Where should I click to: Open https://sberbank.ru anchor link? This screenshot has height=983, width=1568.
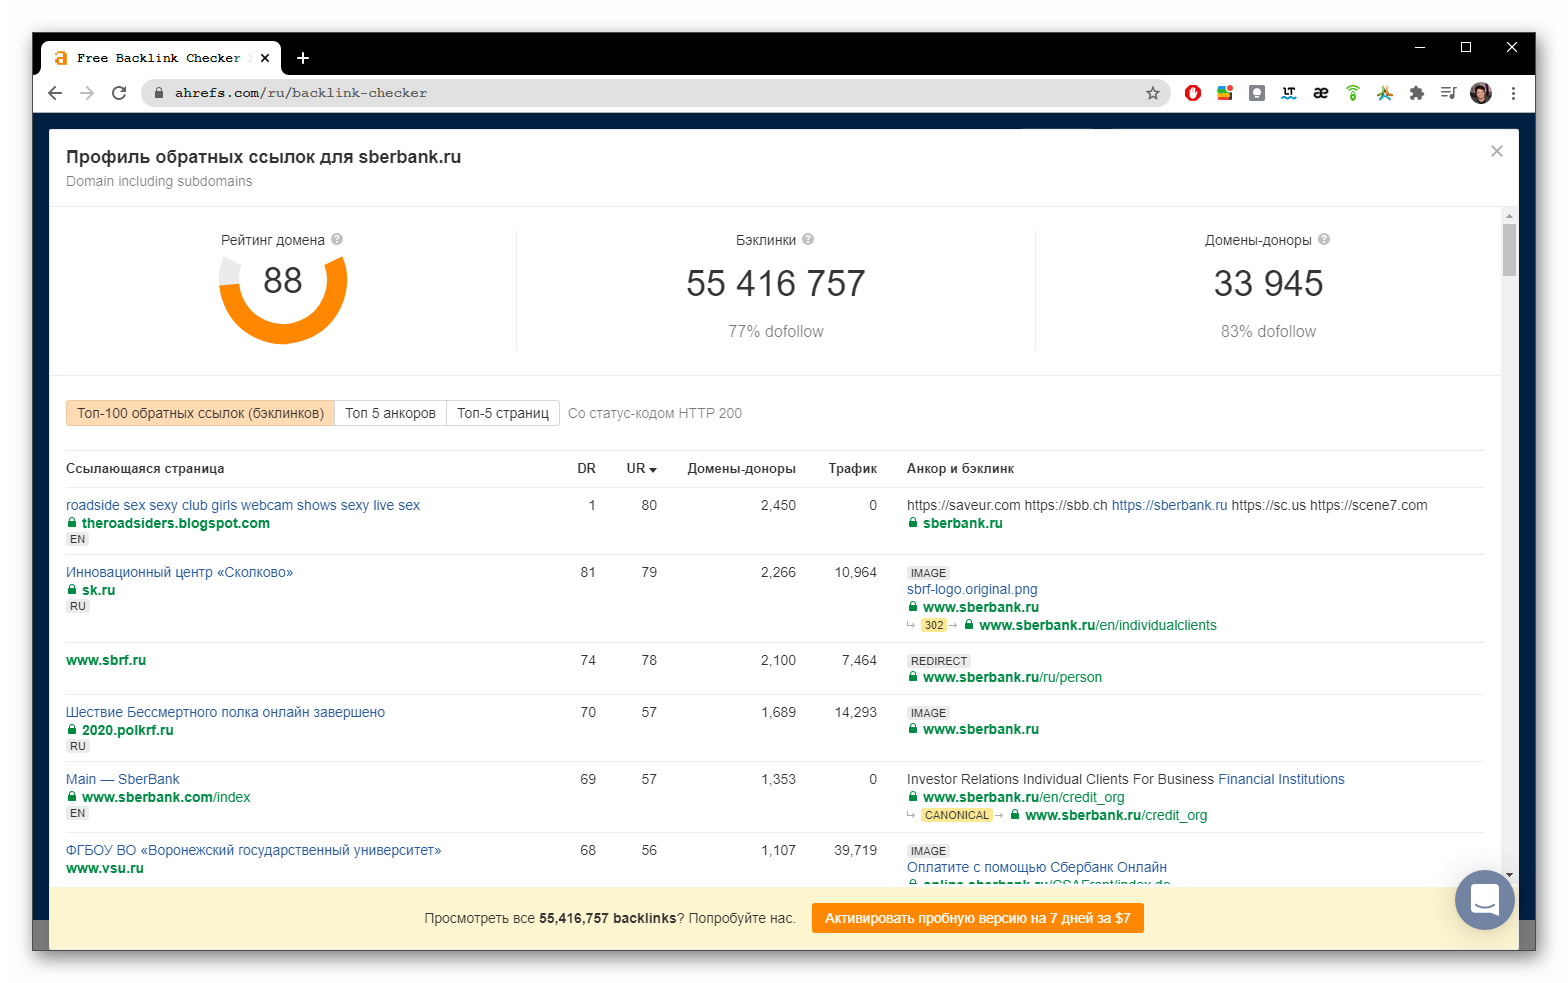pos(1169,505)
